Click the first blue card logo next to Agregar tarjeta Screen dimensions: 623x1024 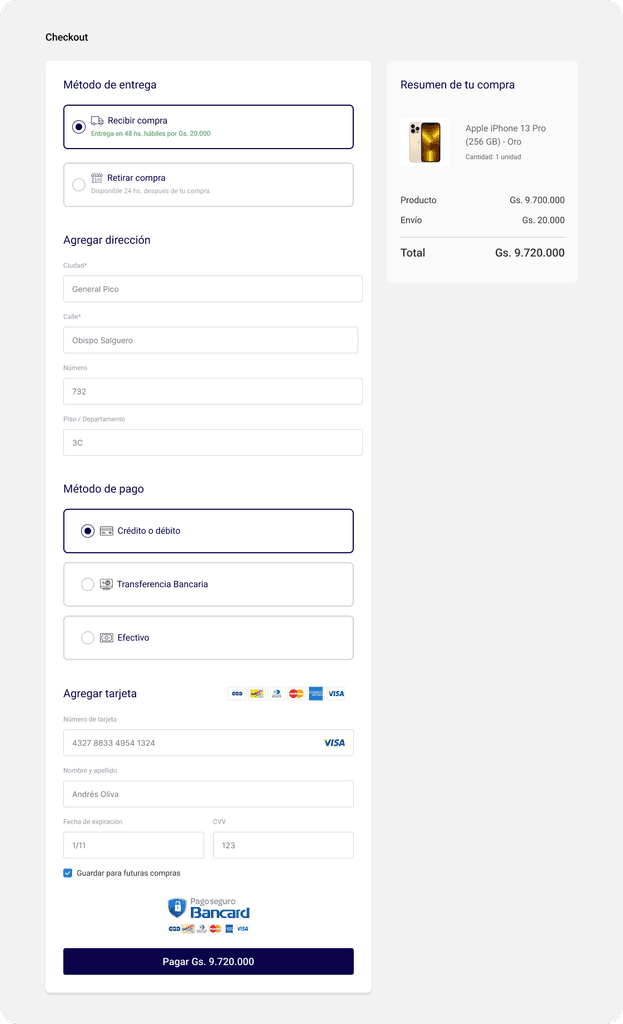(x=237, y=694)
